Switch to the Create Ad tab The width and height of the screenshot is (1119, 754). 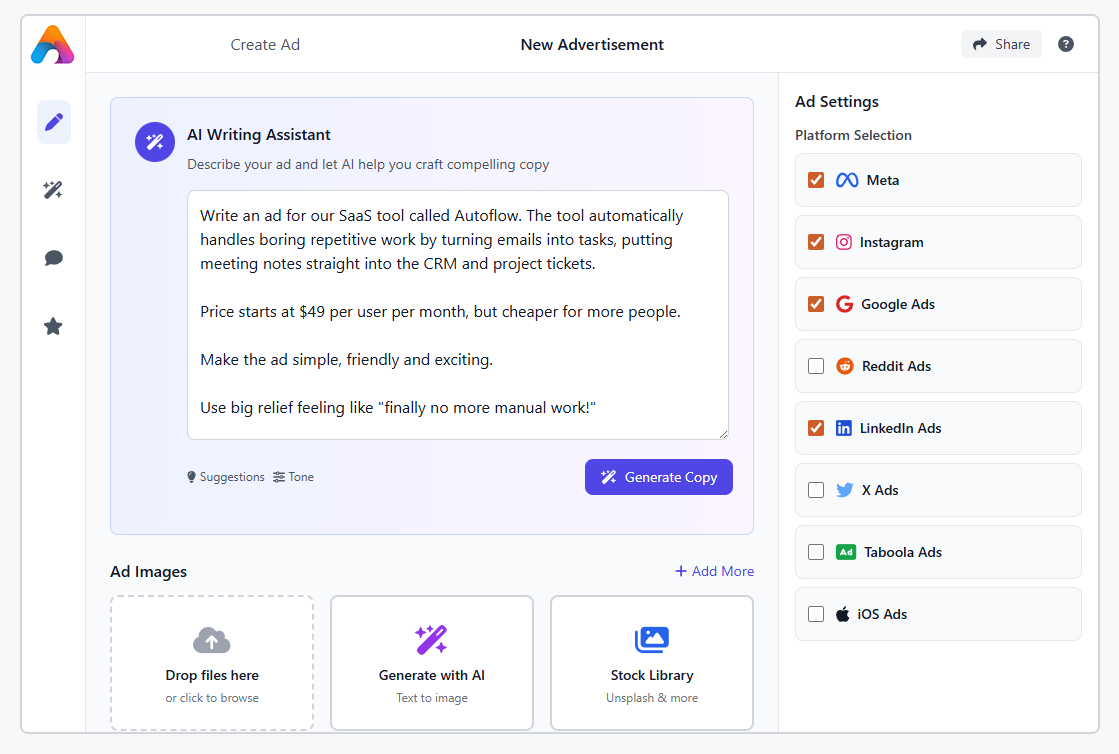click(x=265, y=45)
